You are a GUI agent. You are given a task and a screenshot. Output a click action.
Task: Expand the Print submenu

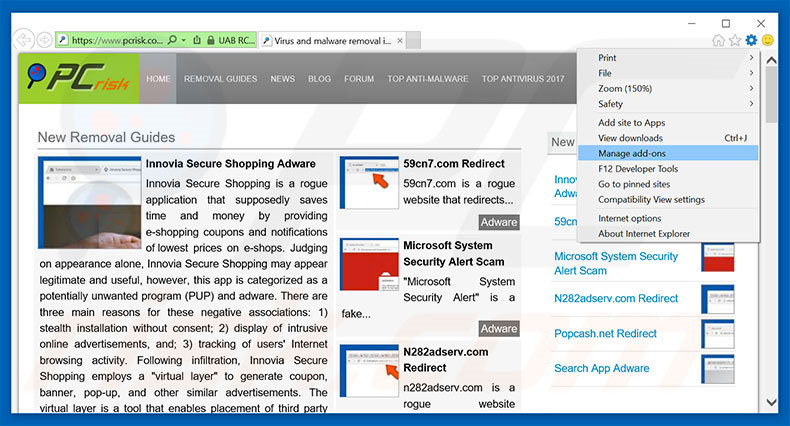click(668, 57)
